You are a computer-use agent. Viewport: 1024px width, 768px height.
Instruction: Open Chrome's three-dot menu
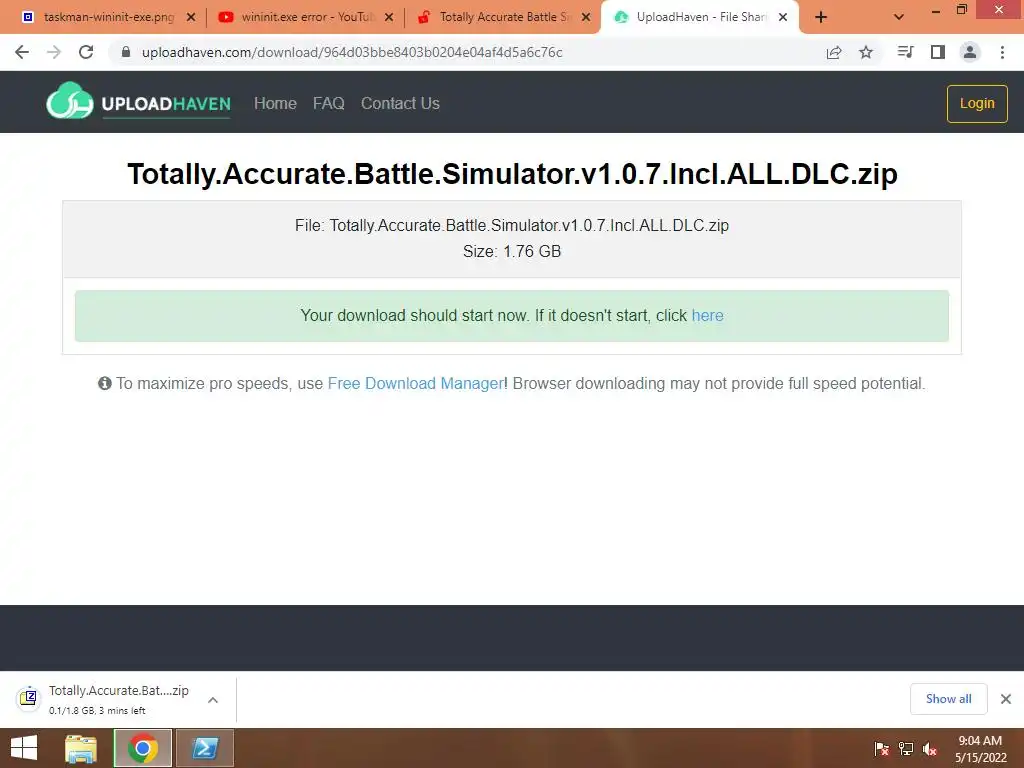(x=1002, y=52)
